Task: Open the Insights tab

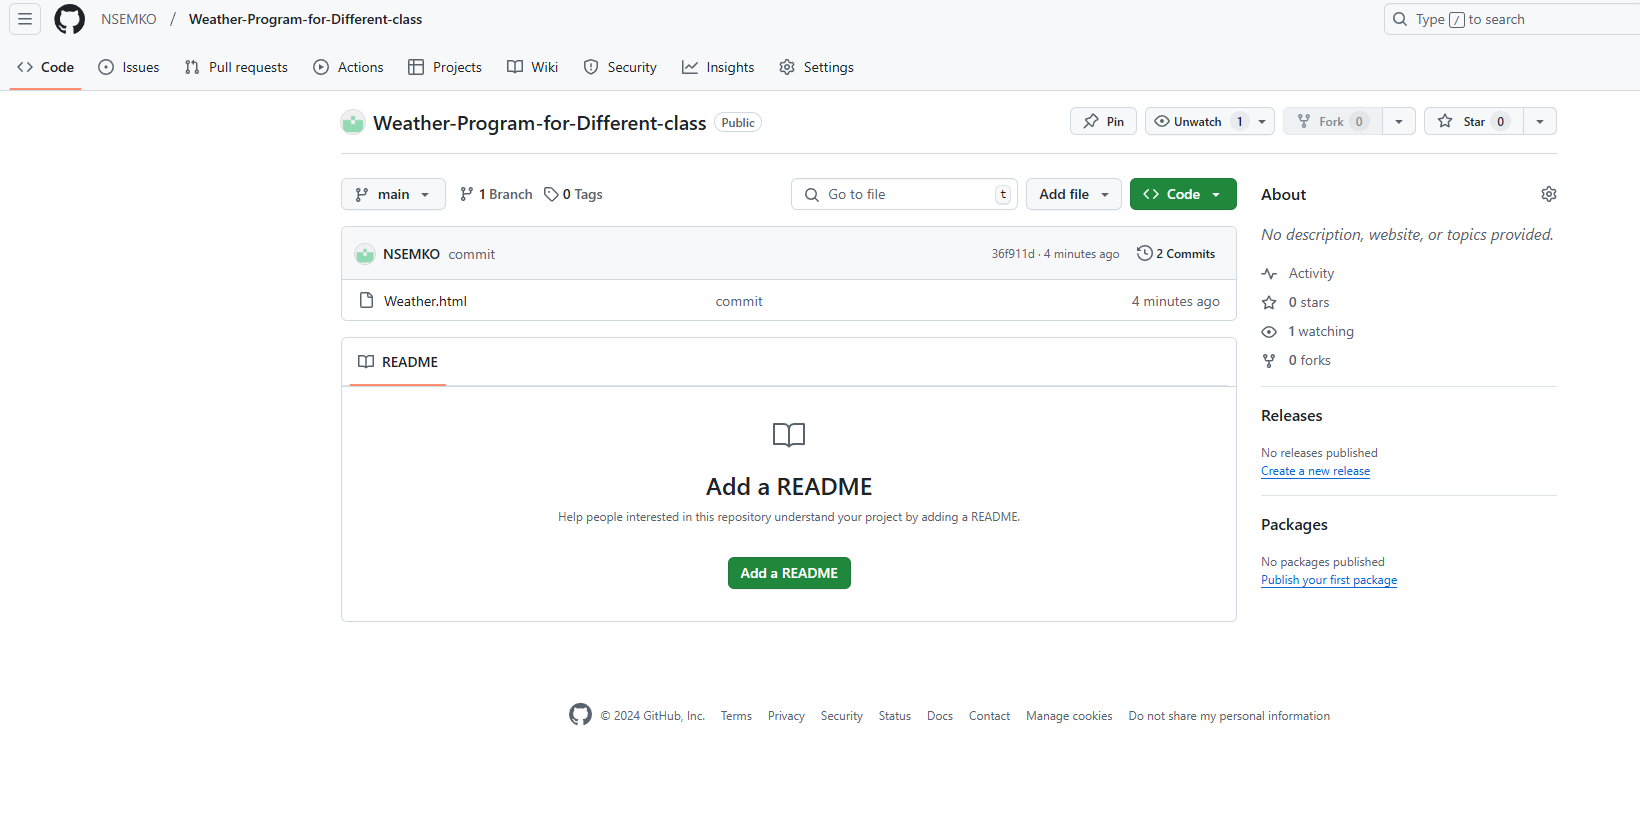Action: (x=718, y=67)
